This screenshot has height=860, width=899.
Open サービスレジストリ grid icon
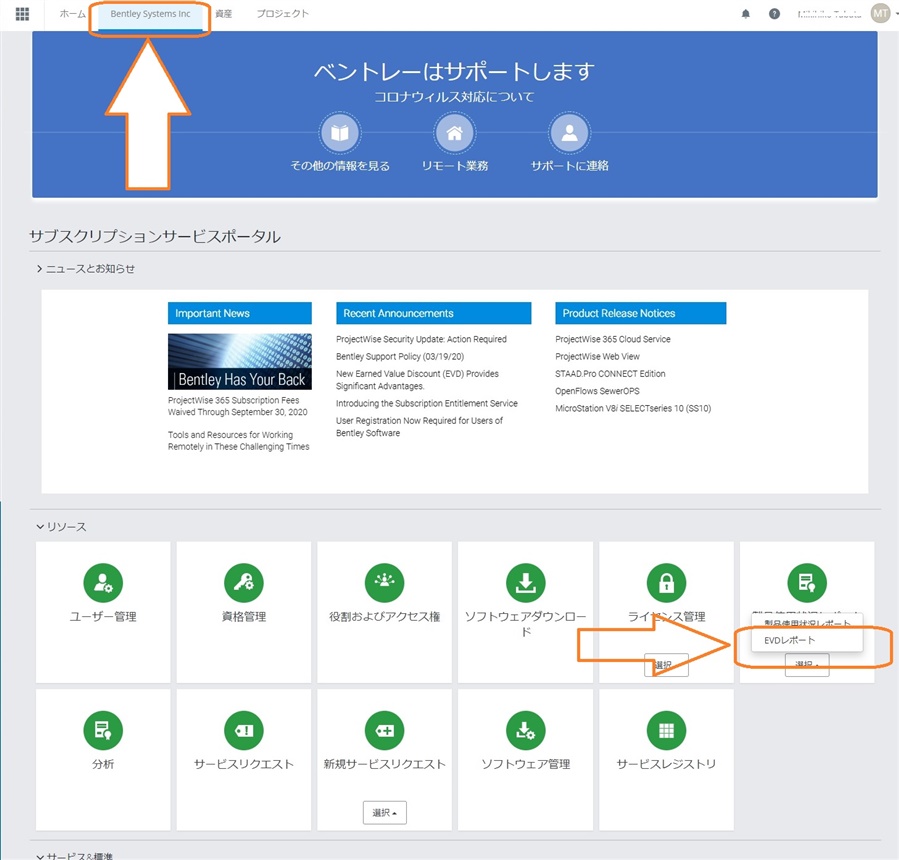point(666,730)
